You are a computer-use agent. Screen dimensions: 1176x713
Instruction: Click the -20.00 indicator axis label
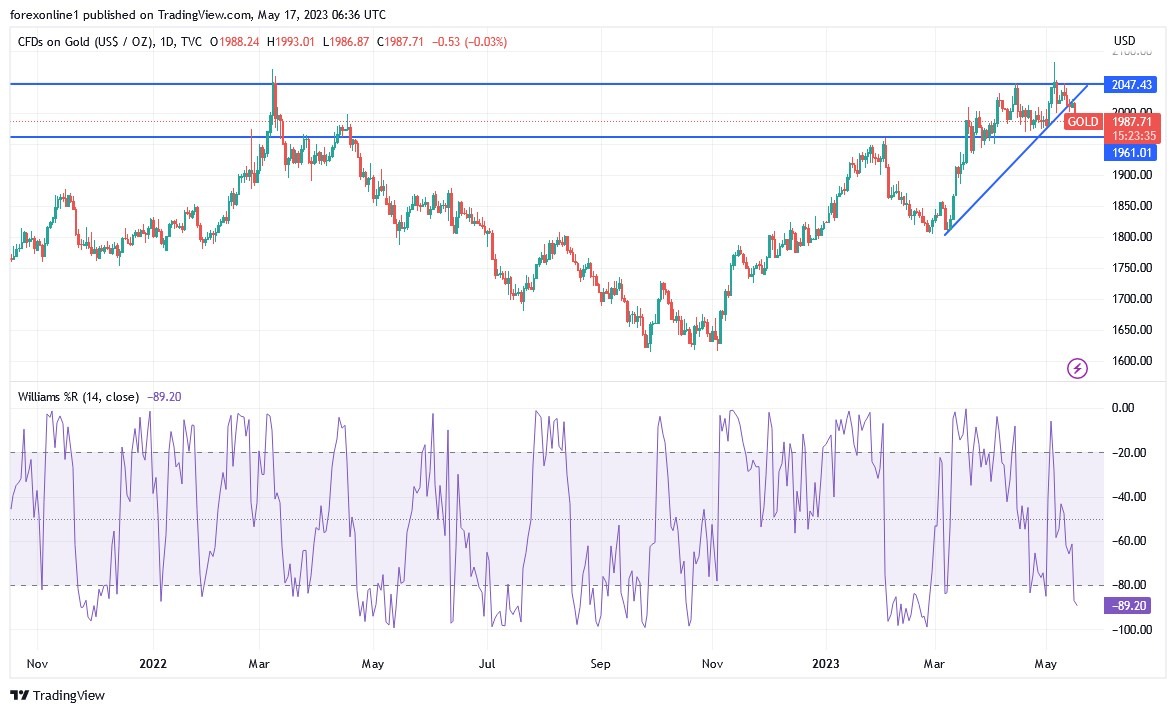click(1129, 453)
